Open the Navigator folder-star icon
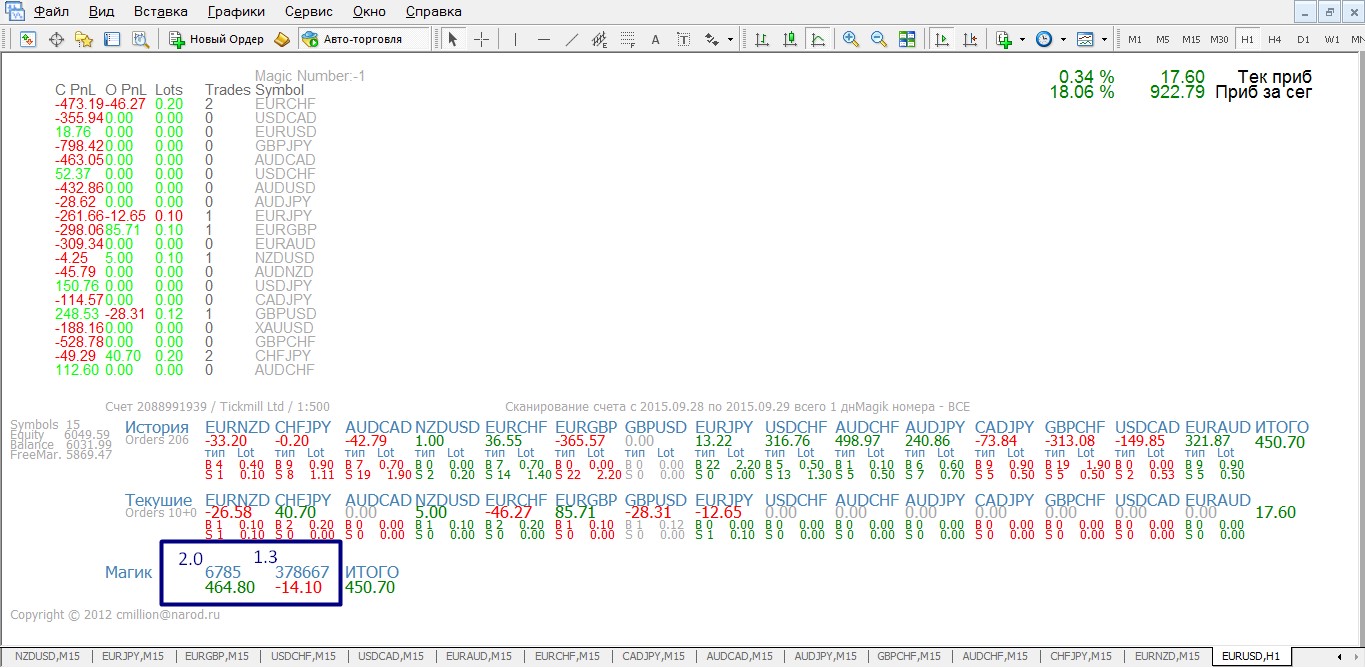The width and height of the screenshot is (1365, 668). [x=84, y=39]
